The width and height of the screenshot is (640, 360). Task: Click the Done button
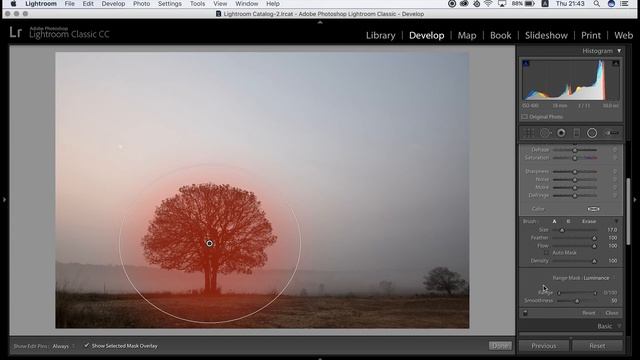[x=500, y=346]
